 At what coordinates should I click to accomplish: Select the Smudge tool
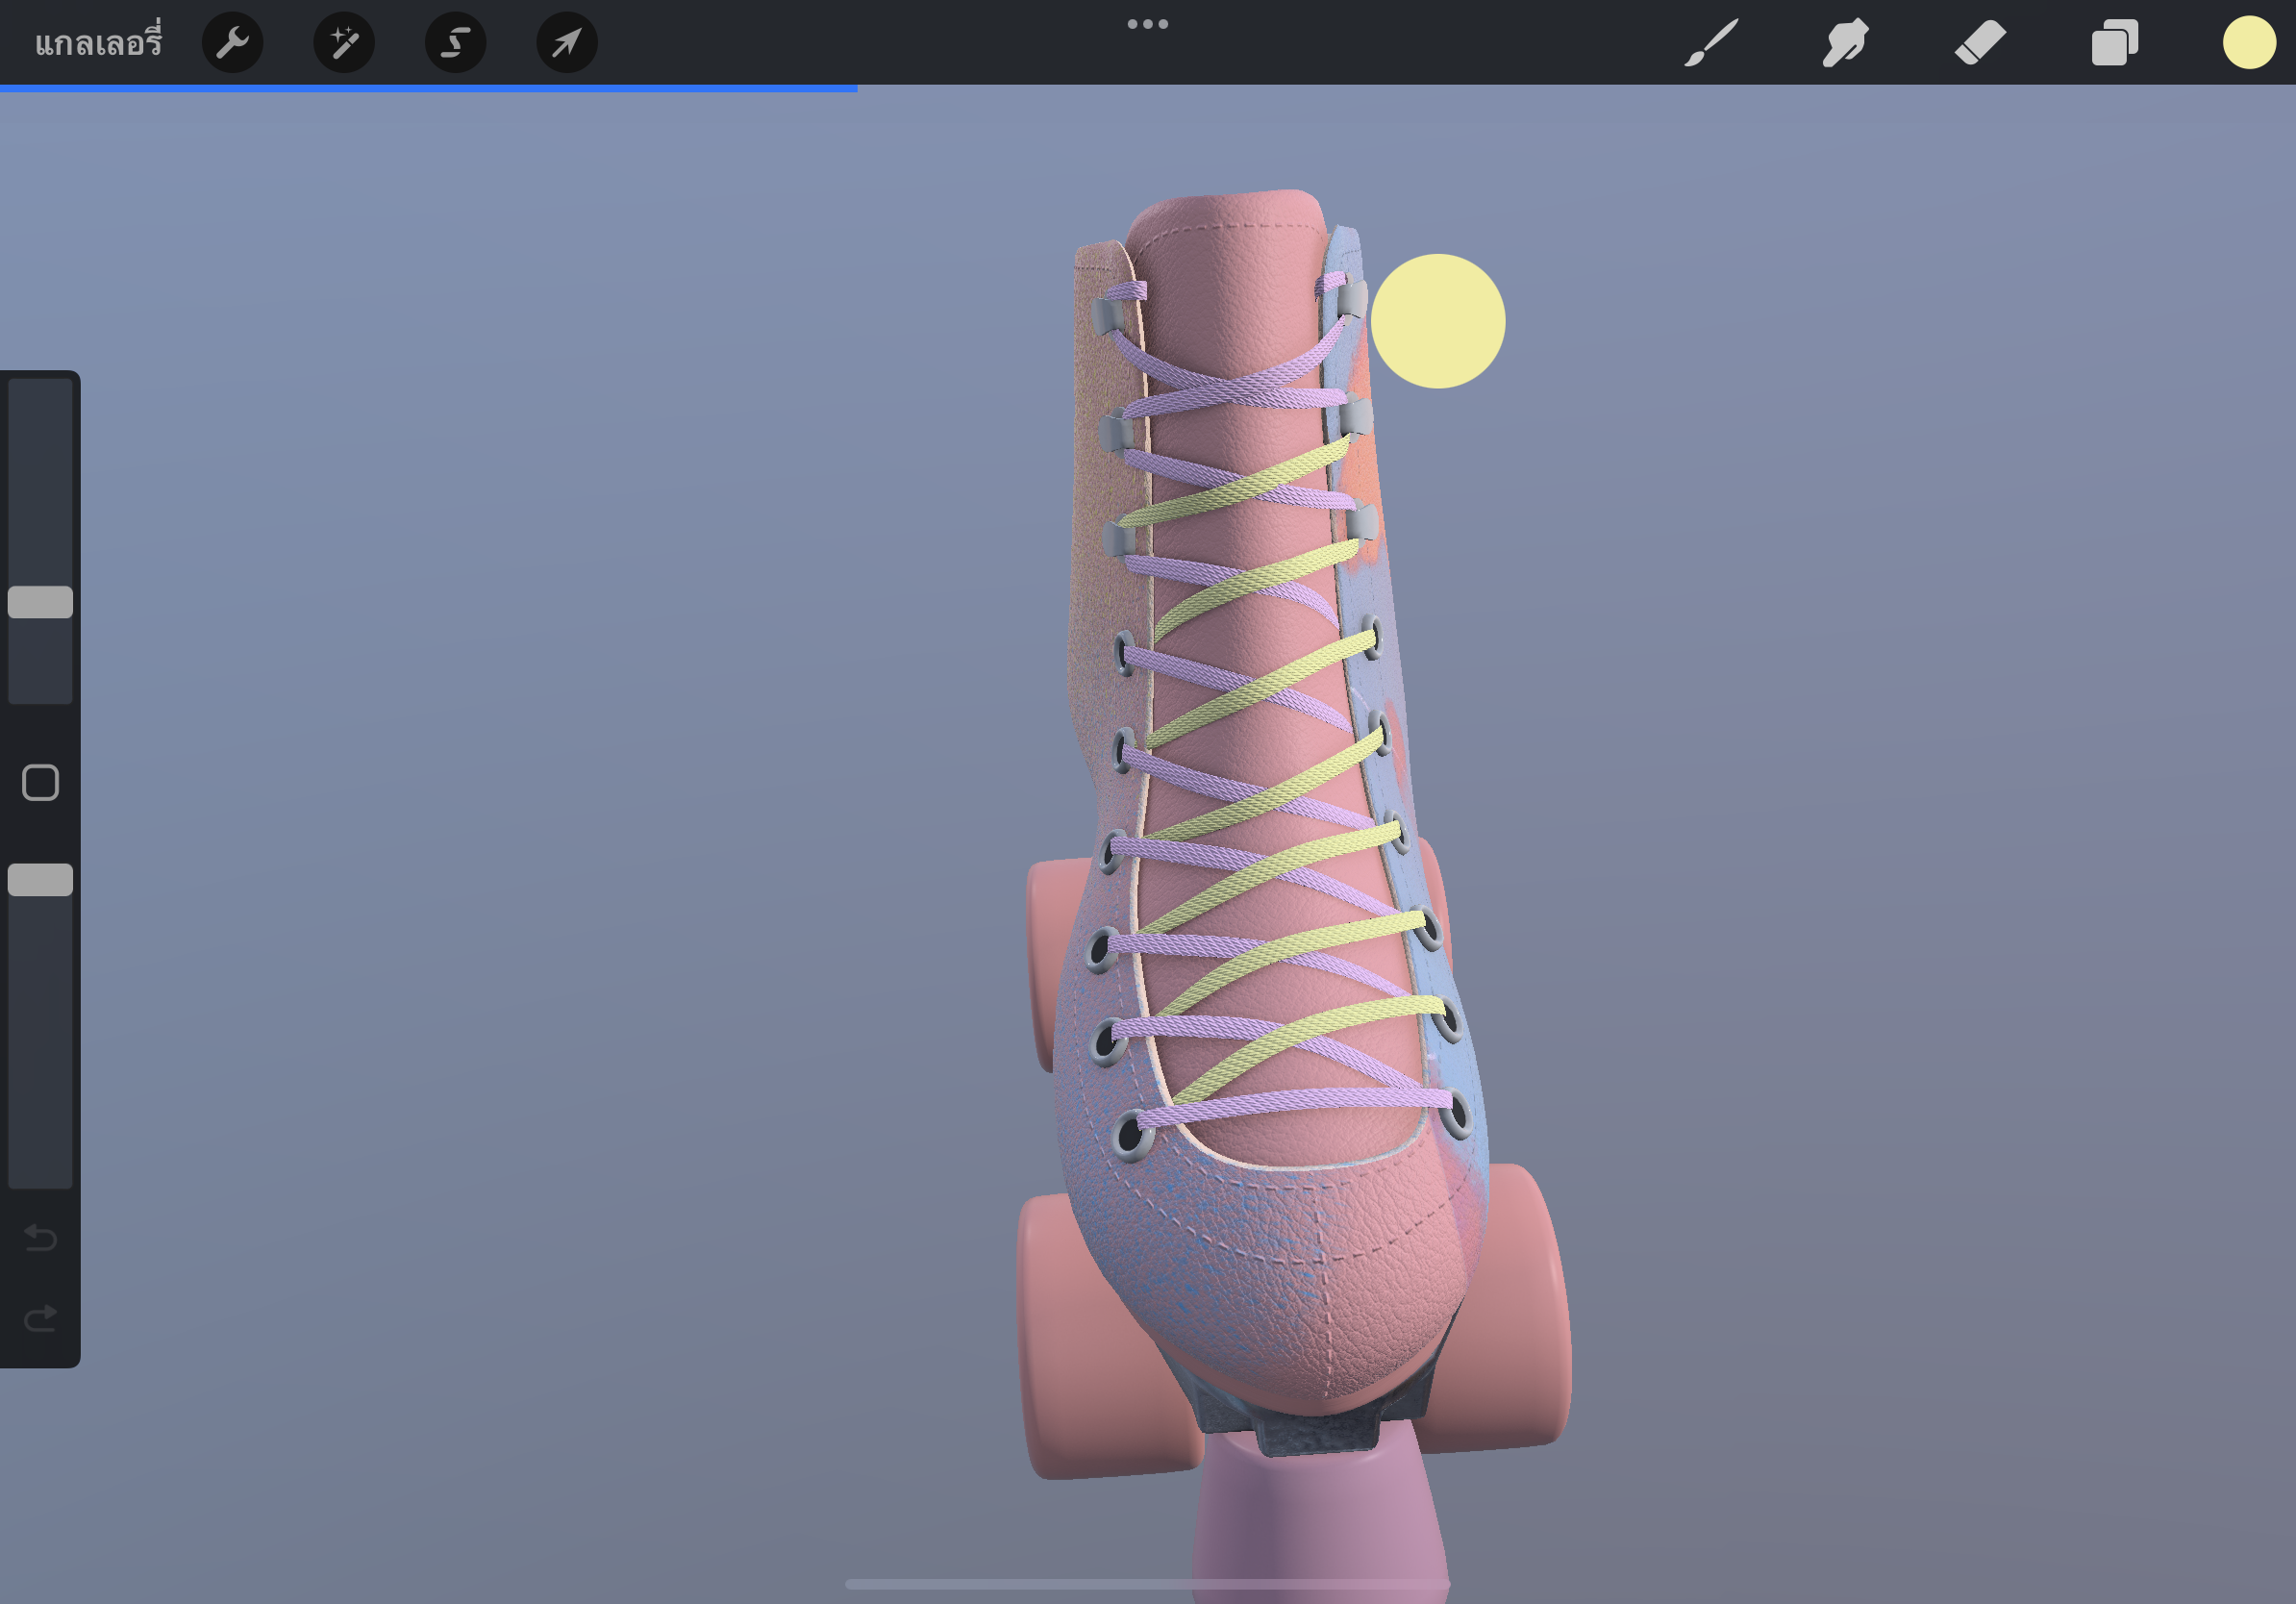(1845, 43)
